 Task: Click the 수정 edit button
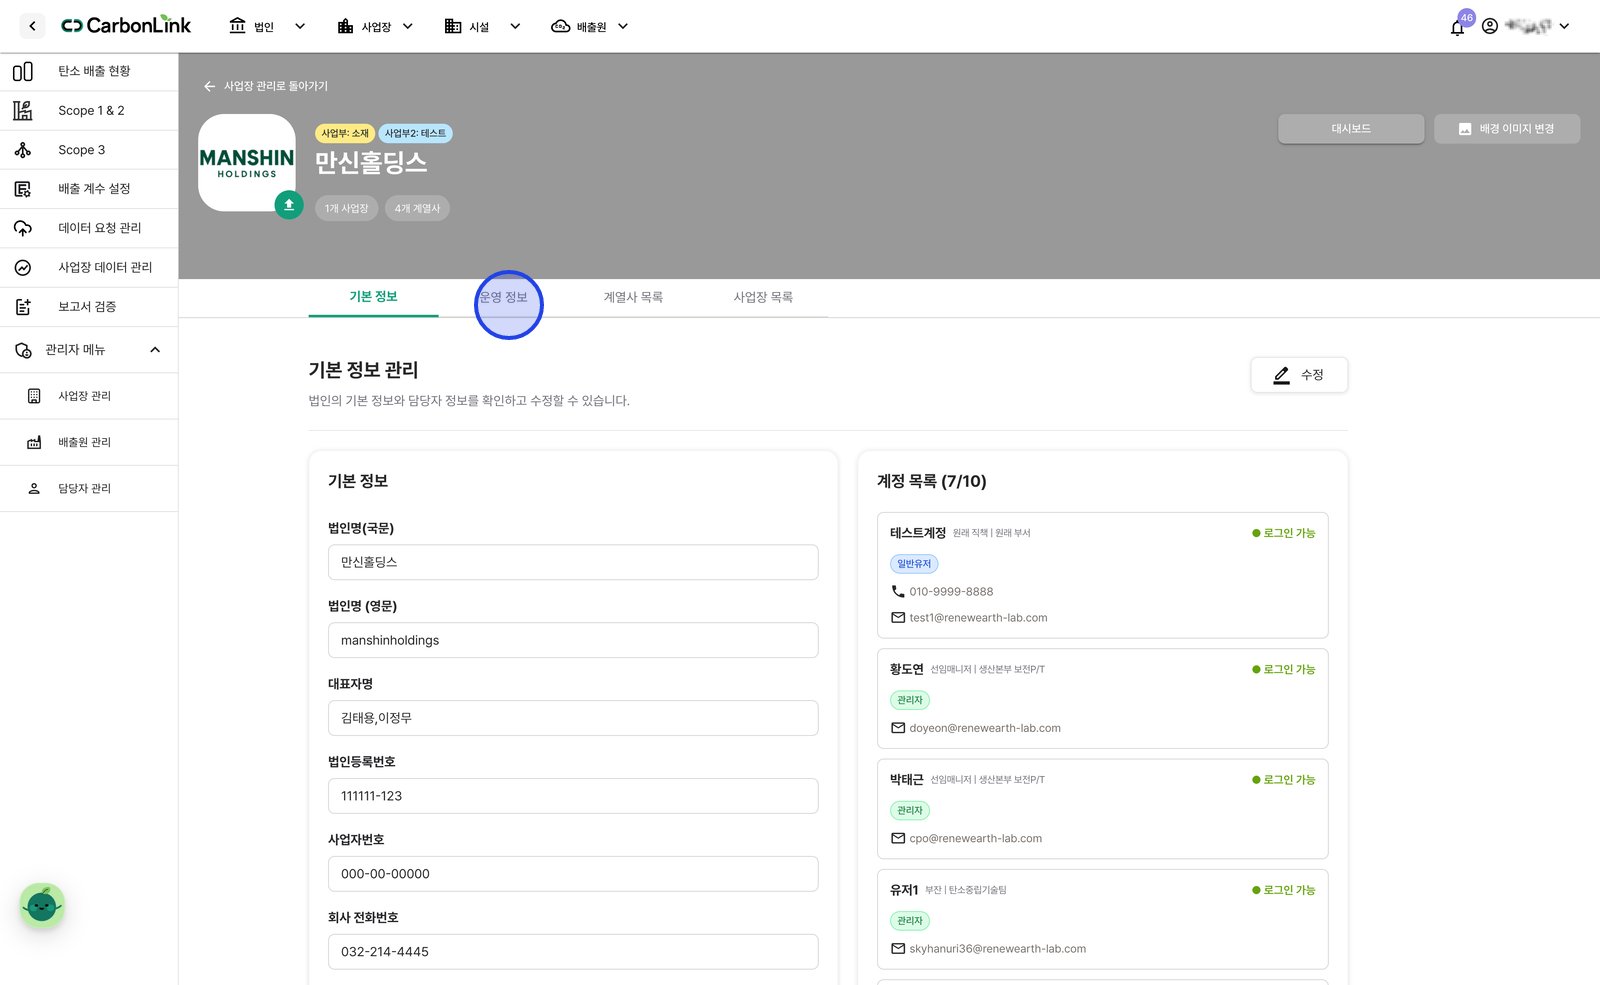[1299, 375]
